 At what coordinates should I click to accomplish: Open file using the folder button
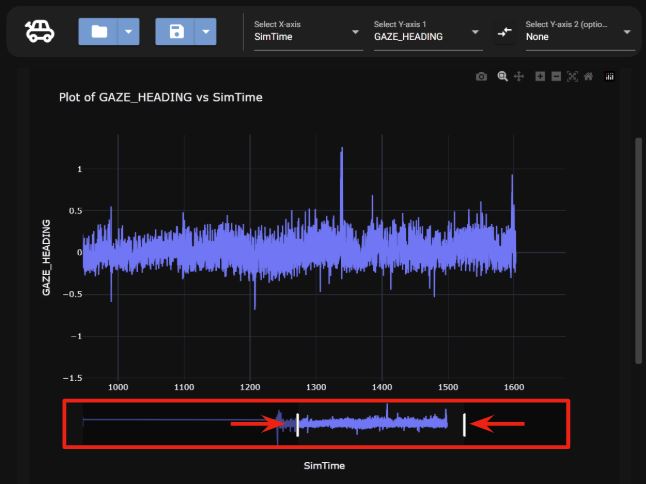tap(99, 31)
